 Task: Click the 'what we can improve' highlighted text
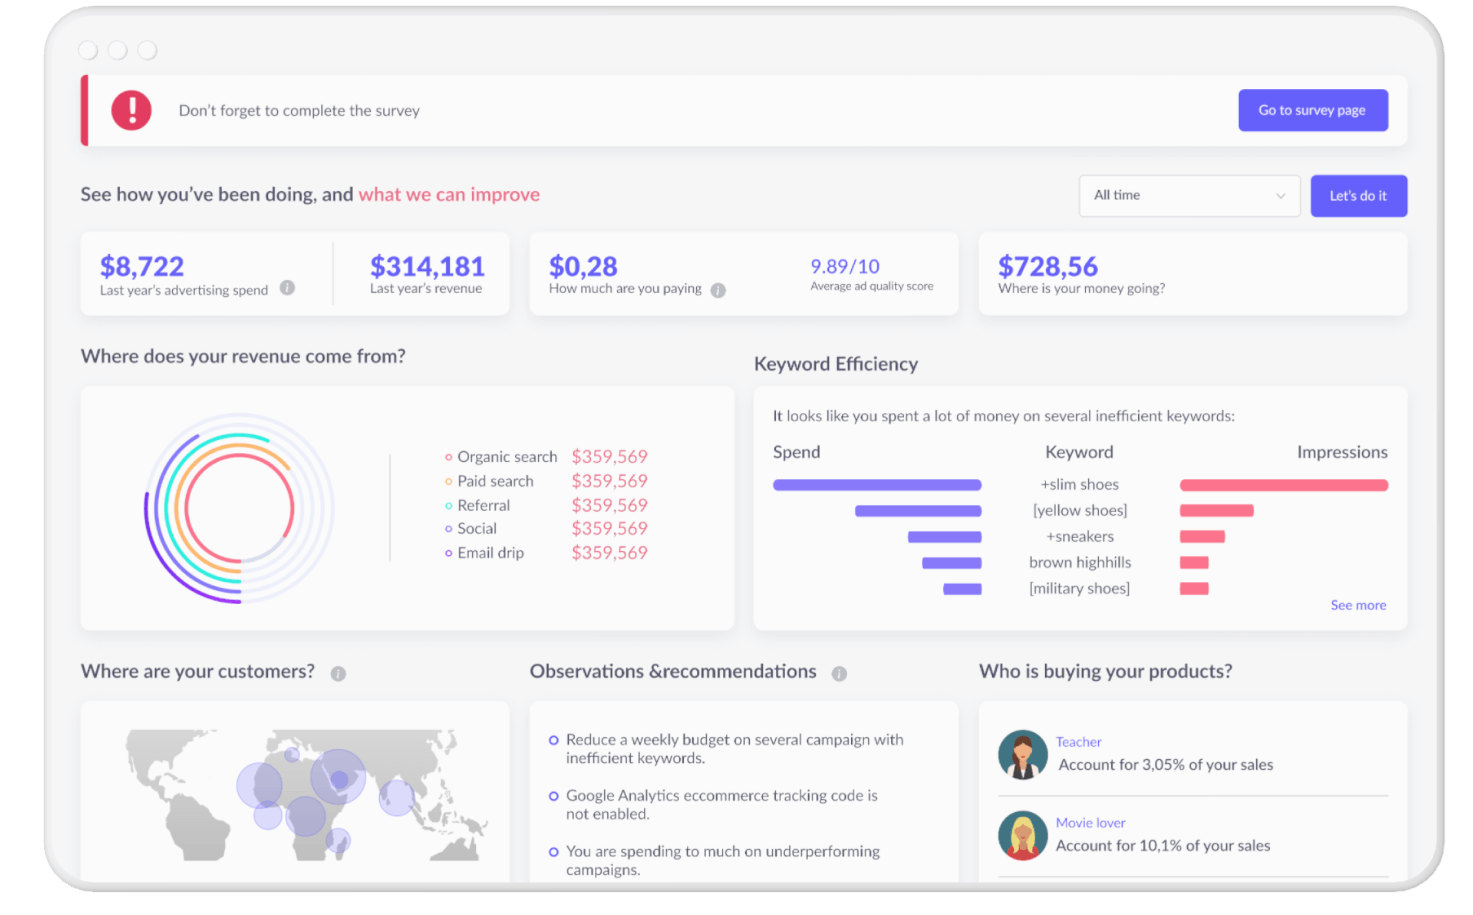449,194
